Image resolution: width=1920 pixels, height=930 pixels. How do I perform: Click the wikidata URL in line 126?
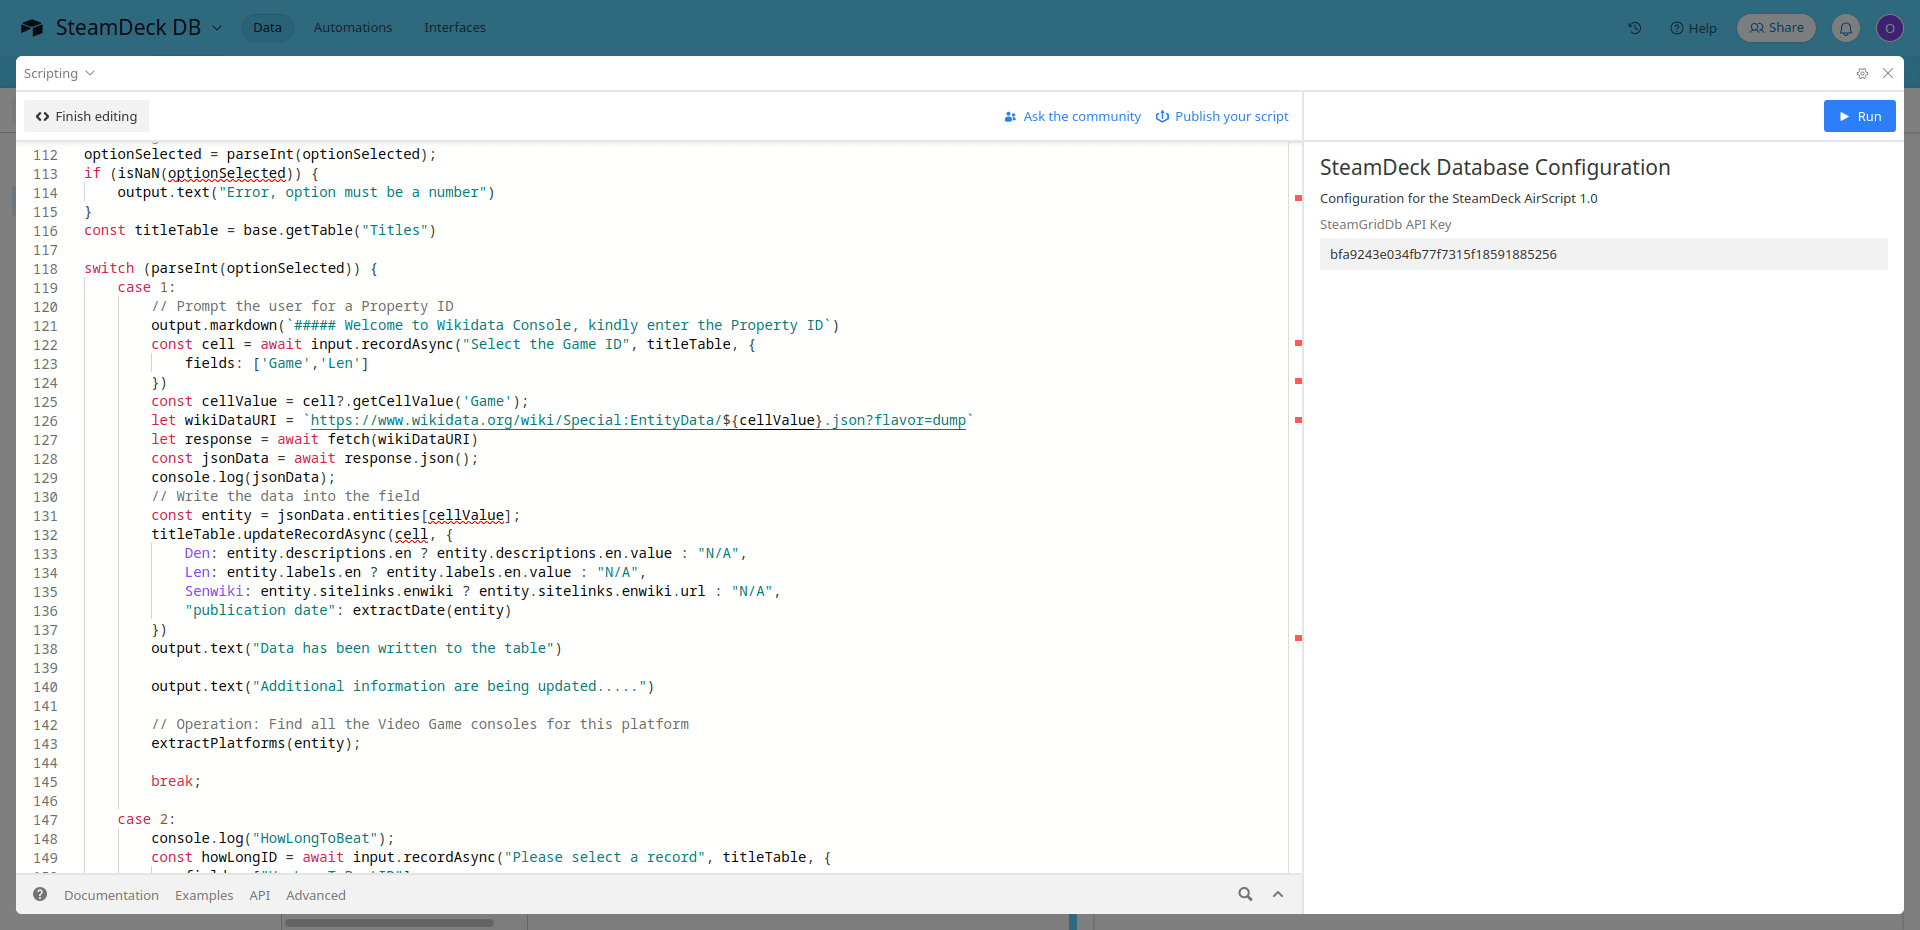click(638, 421)
